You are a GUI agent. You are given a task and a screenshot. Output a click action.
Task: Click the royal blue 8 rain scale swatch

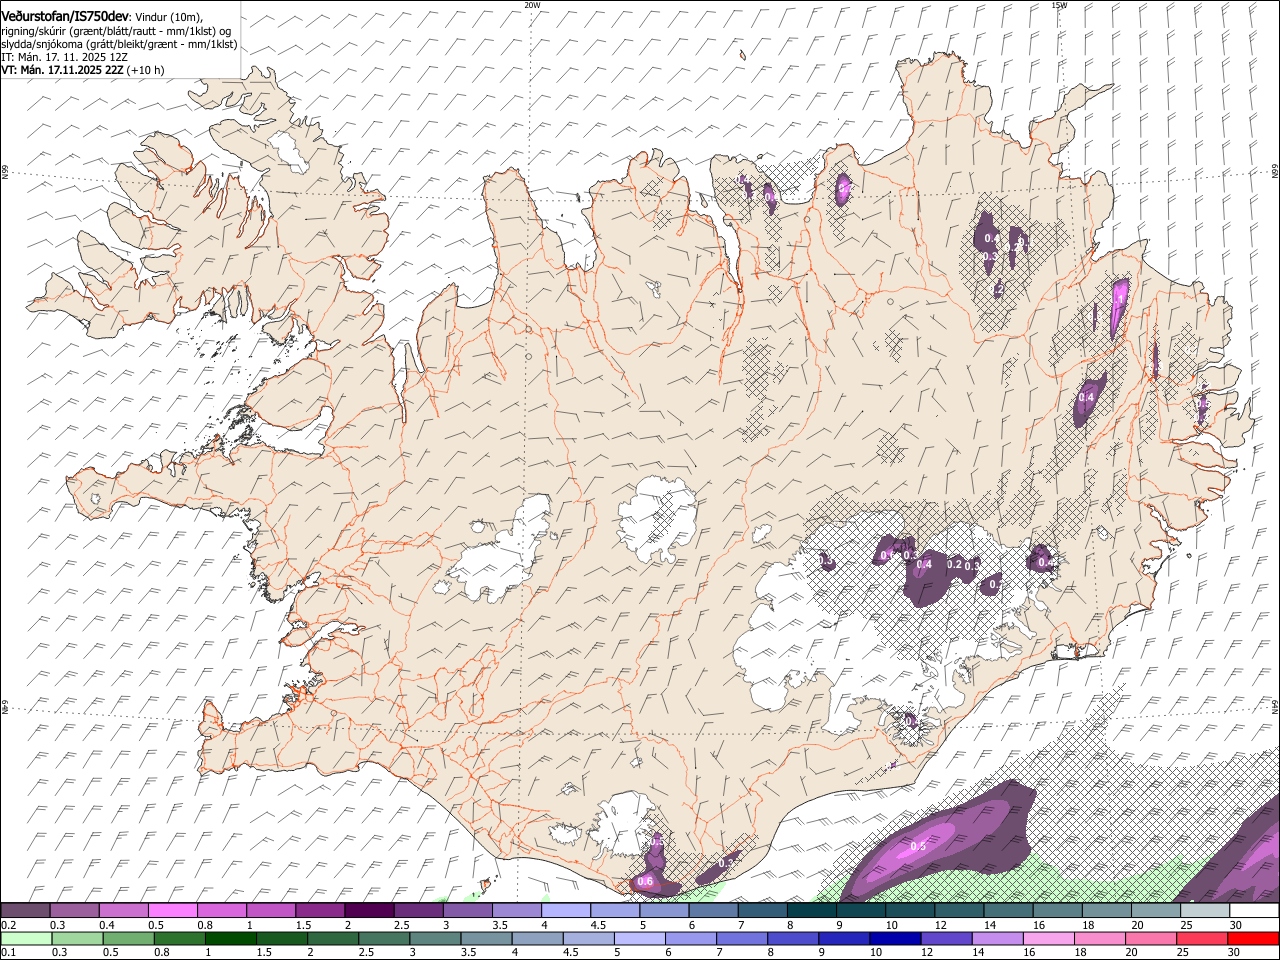click(x=792, y=938)
